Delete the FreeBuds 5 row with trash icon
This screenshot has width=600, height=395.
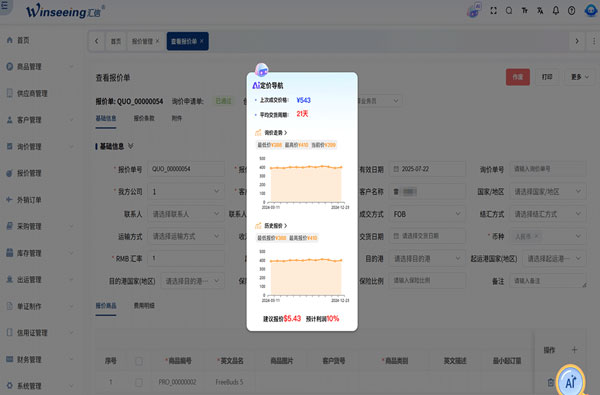click(x=550, y=382)
